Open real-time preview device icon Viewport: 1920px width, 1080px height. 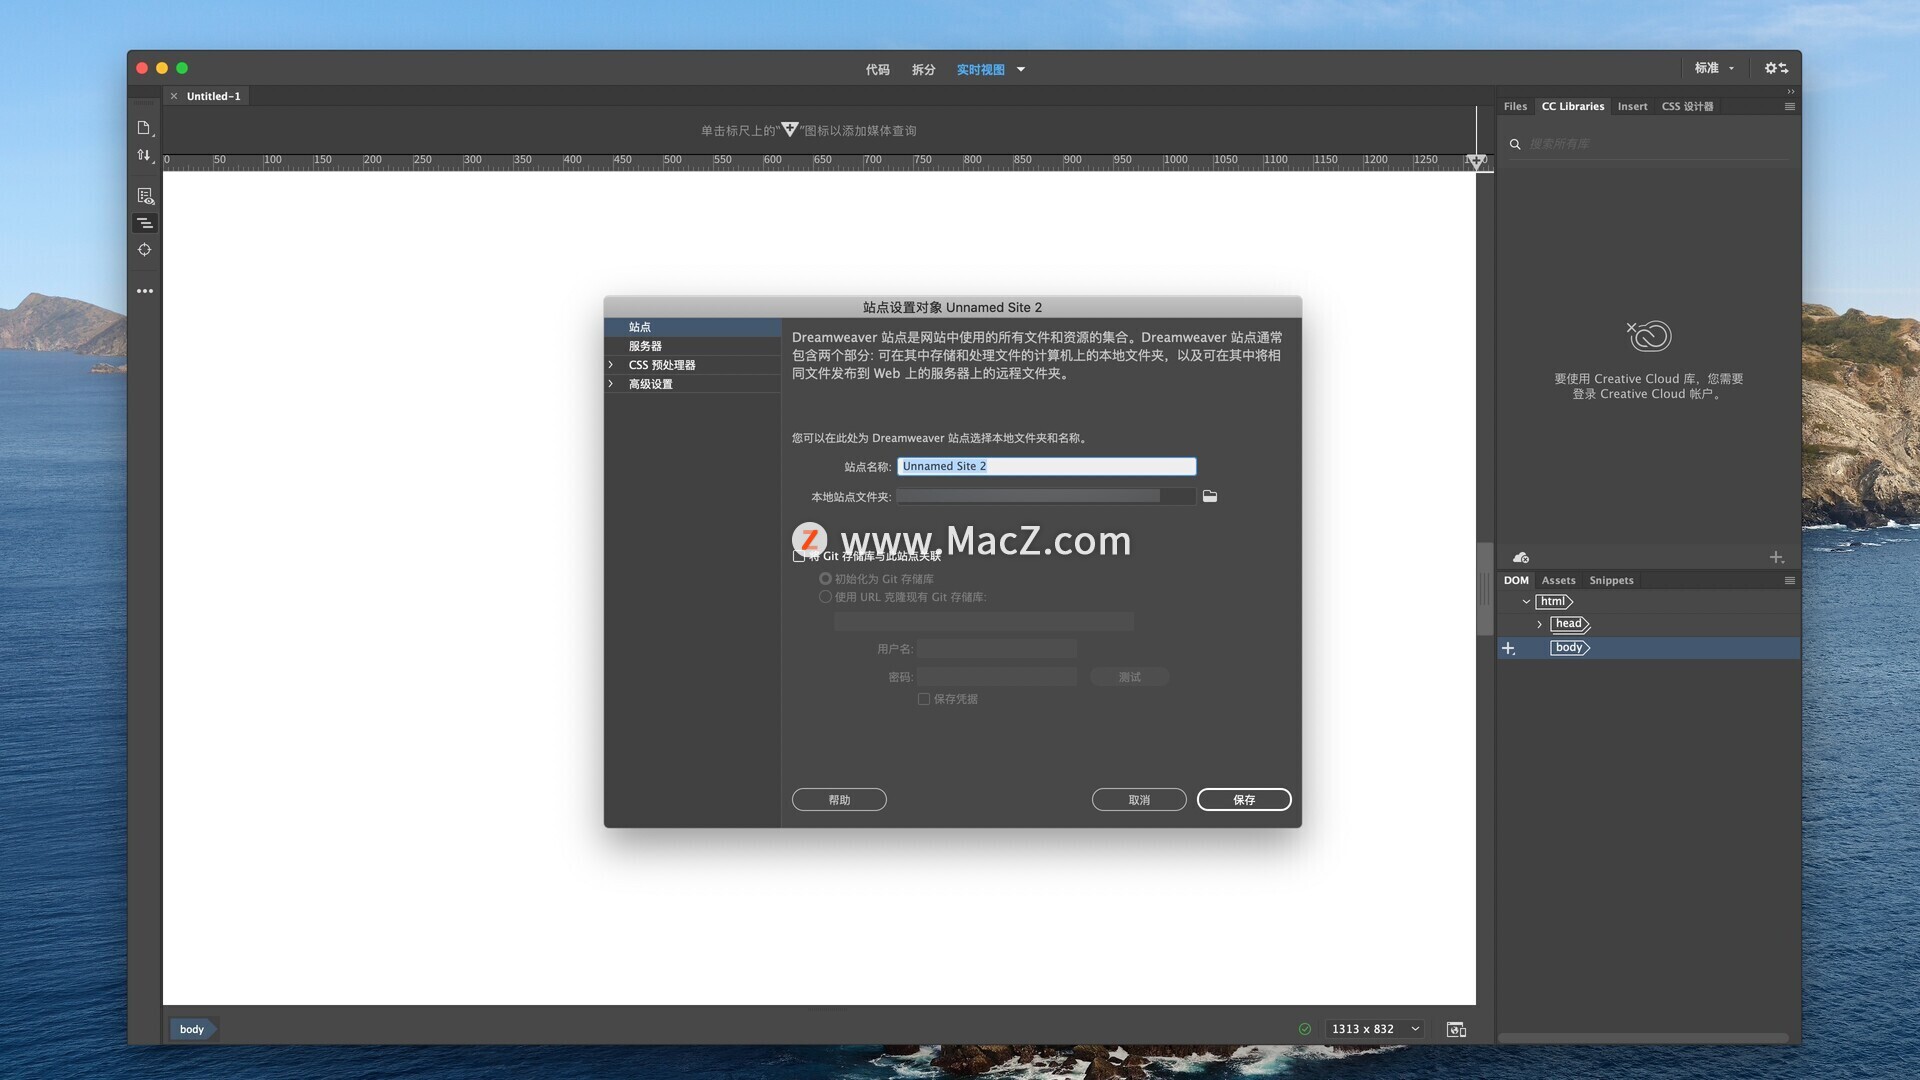(1456, 1029)
